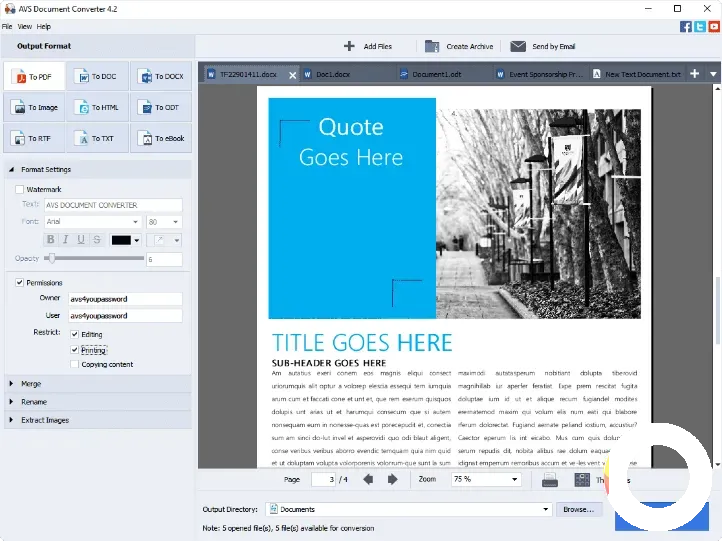
Task: Uncheck the Printing restriction
Action: tap(75, 350)
